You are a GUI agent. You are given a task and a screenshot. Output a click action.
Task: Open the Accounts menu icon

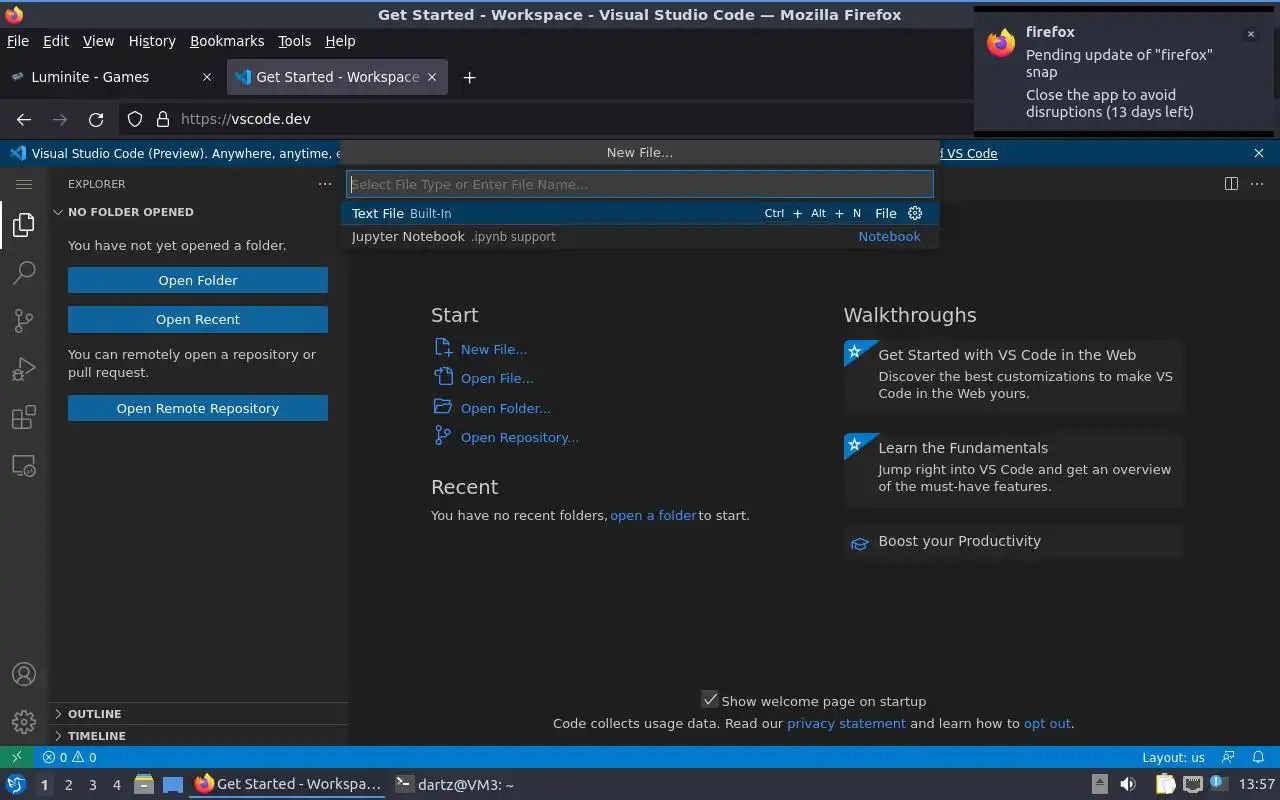[x=24, y=674]
